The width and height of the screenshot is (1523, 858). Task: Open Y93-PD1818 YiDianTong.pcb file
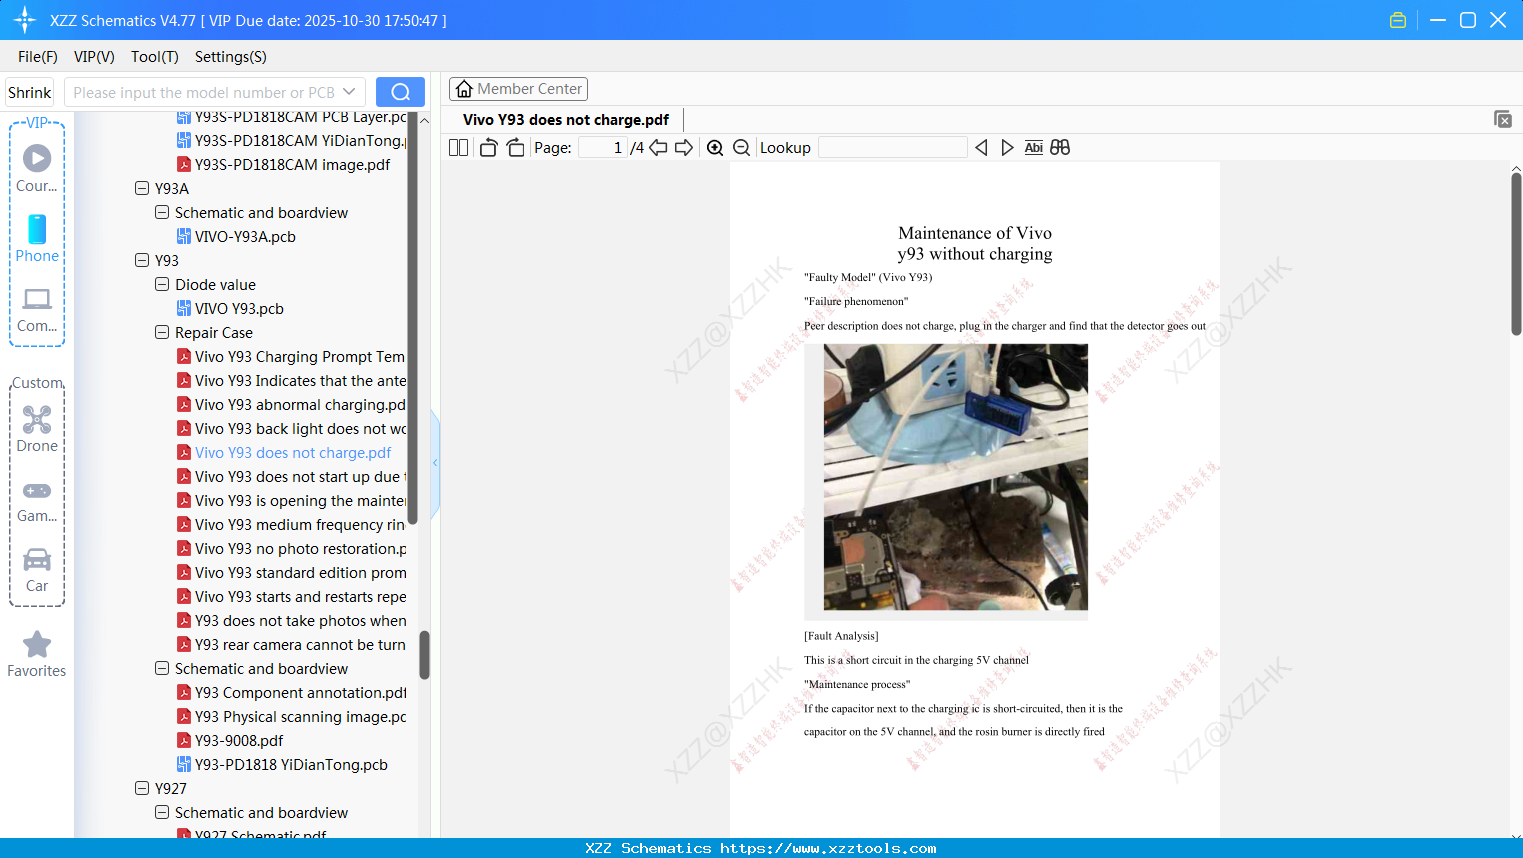point(291,765)
